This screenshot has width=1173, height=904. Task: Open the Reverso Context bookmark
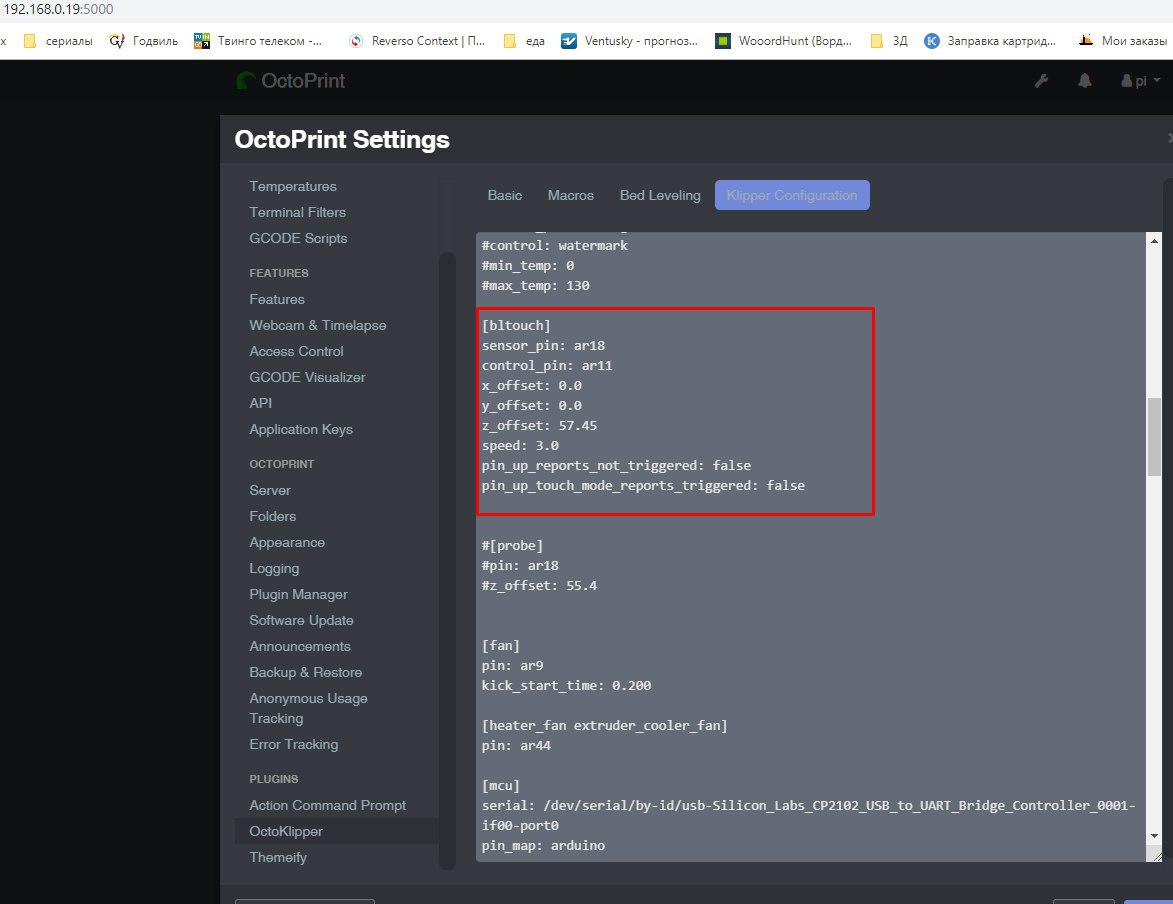[x=417, y=40]
